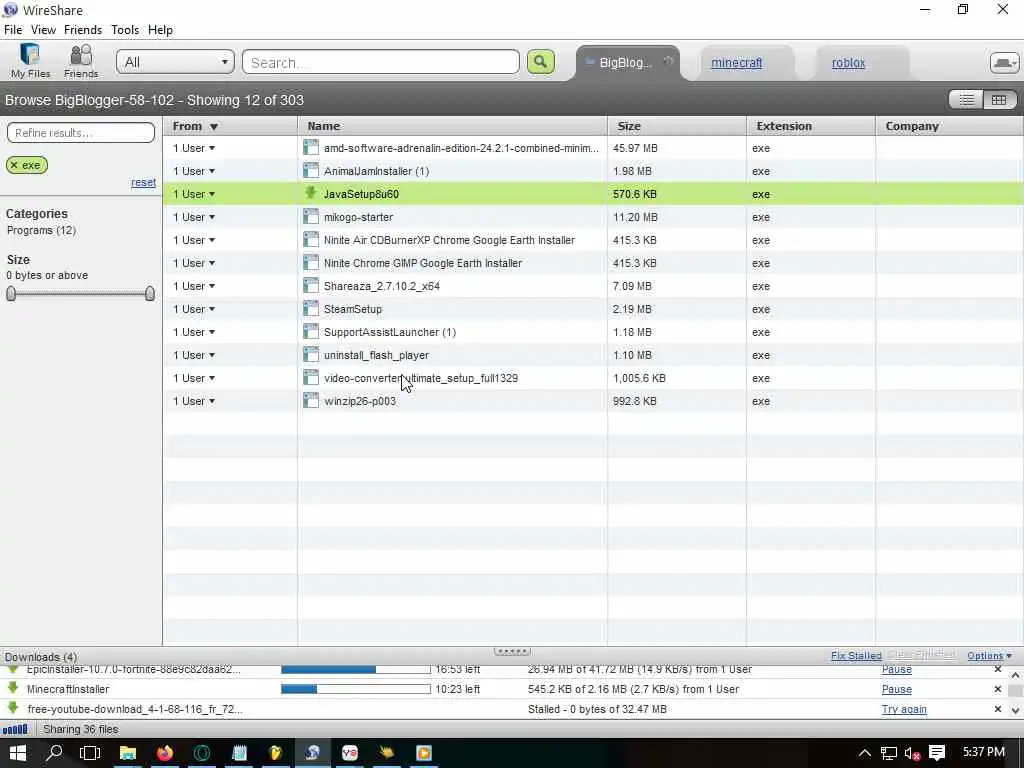This screenshot has height=768, width=1024.
Task: Click the green download icon beside JavaSetup8u60
Action: (x=311, y=193)
